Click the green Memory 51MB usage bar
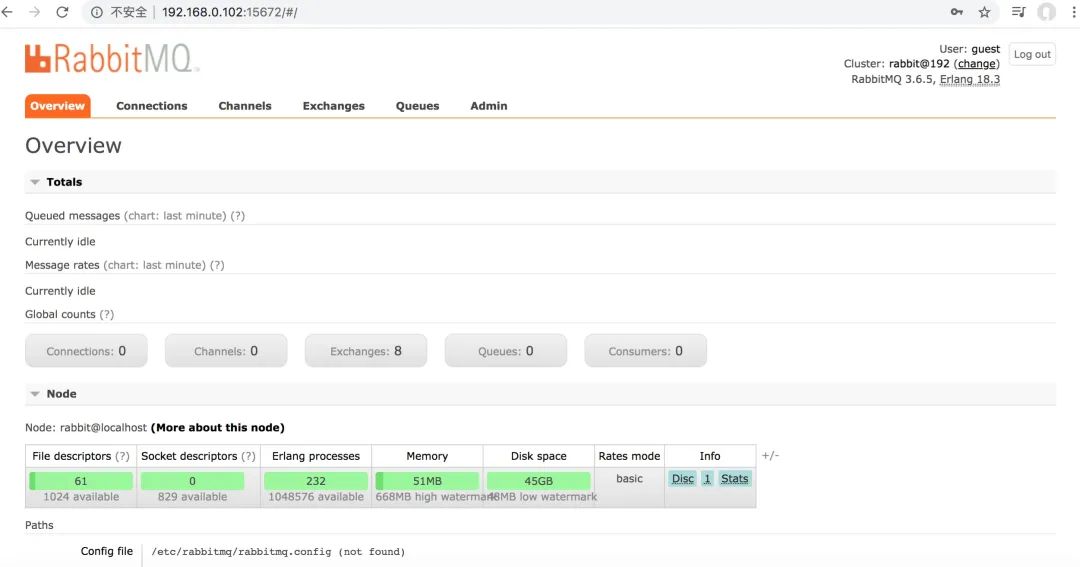1080x567 pixels. pyautogui.click(x=427, y=481)
